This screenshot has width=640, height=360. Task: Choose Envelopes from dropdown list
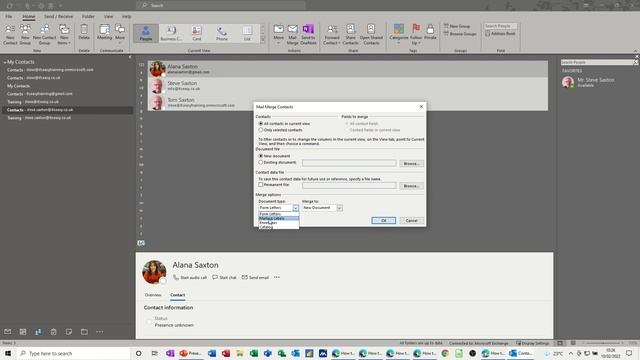(x=279, y=223)
